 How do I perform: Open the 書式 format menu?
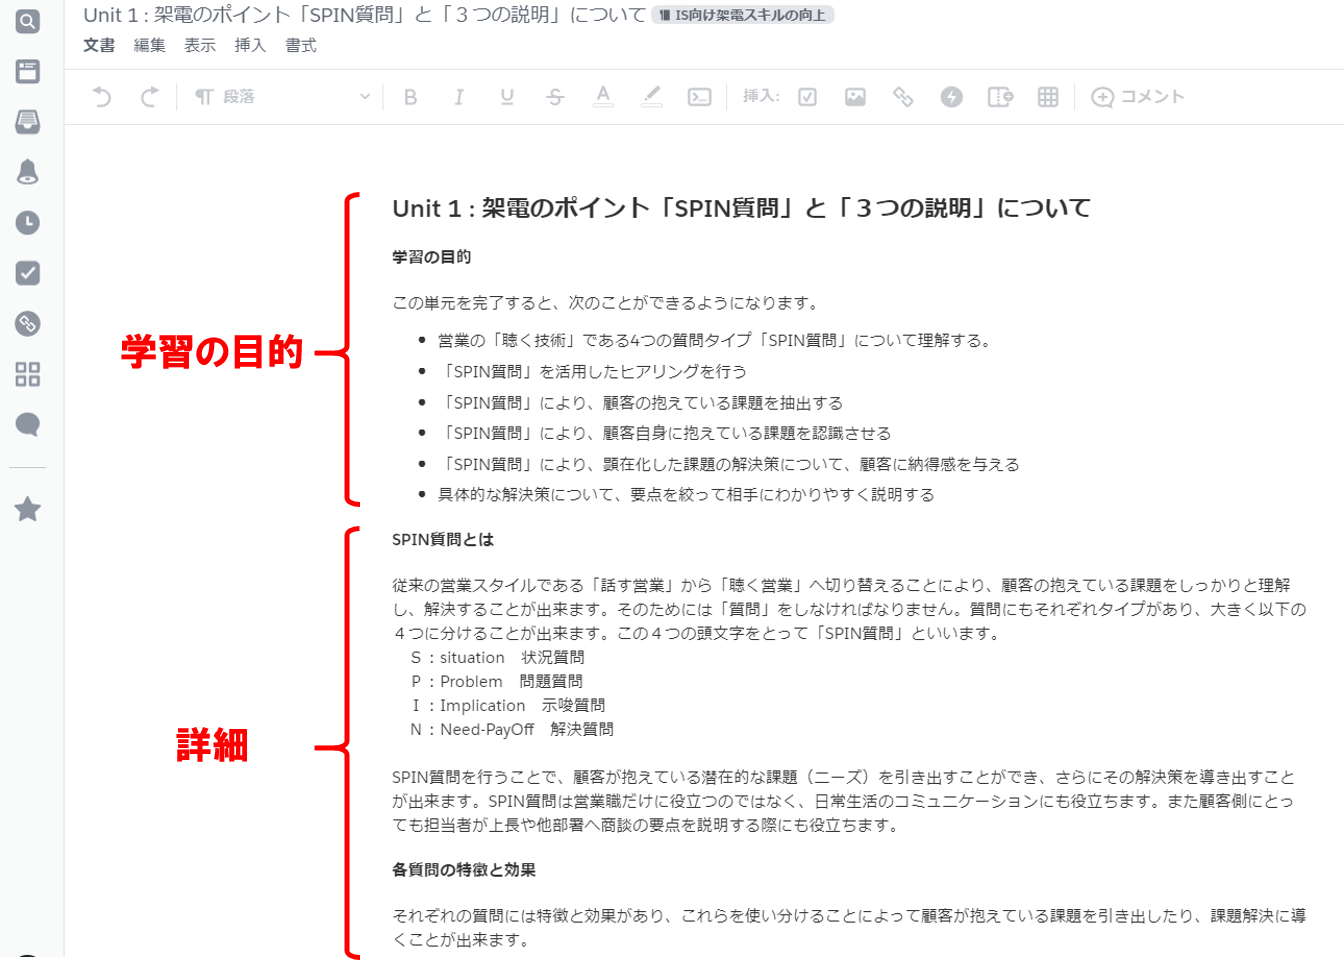pos(300,45)
